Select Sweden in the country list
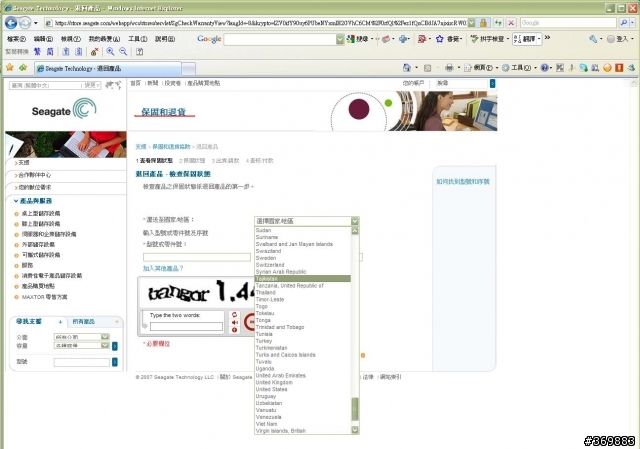This screenshot has width=640, height=449. pyautogui.click(x=302, y=258)
